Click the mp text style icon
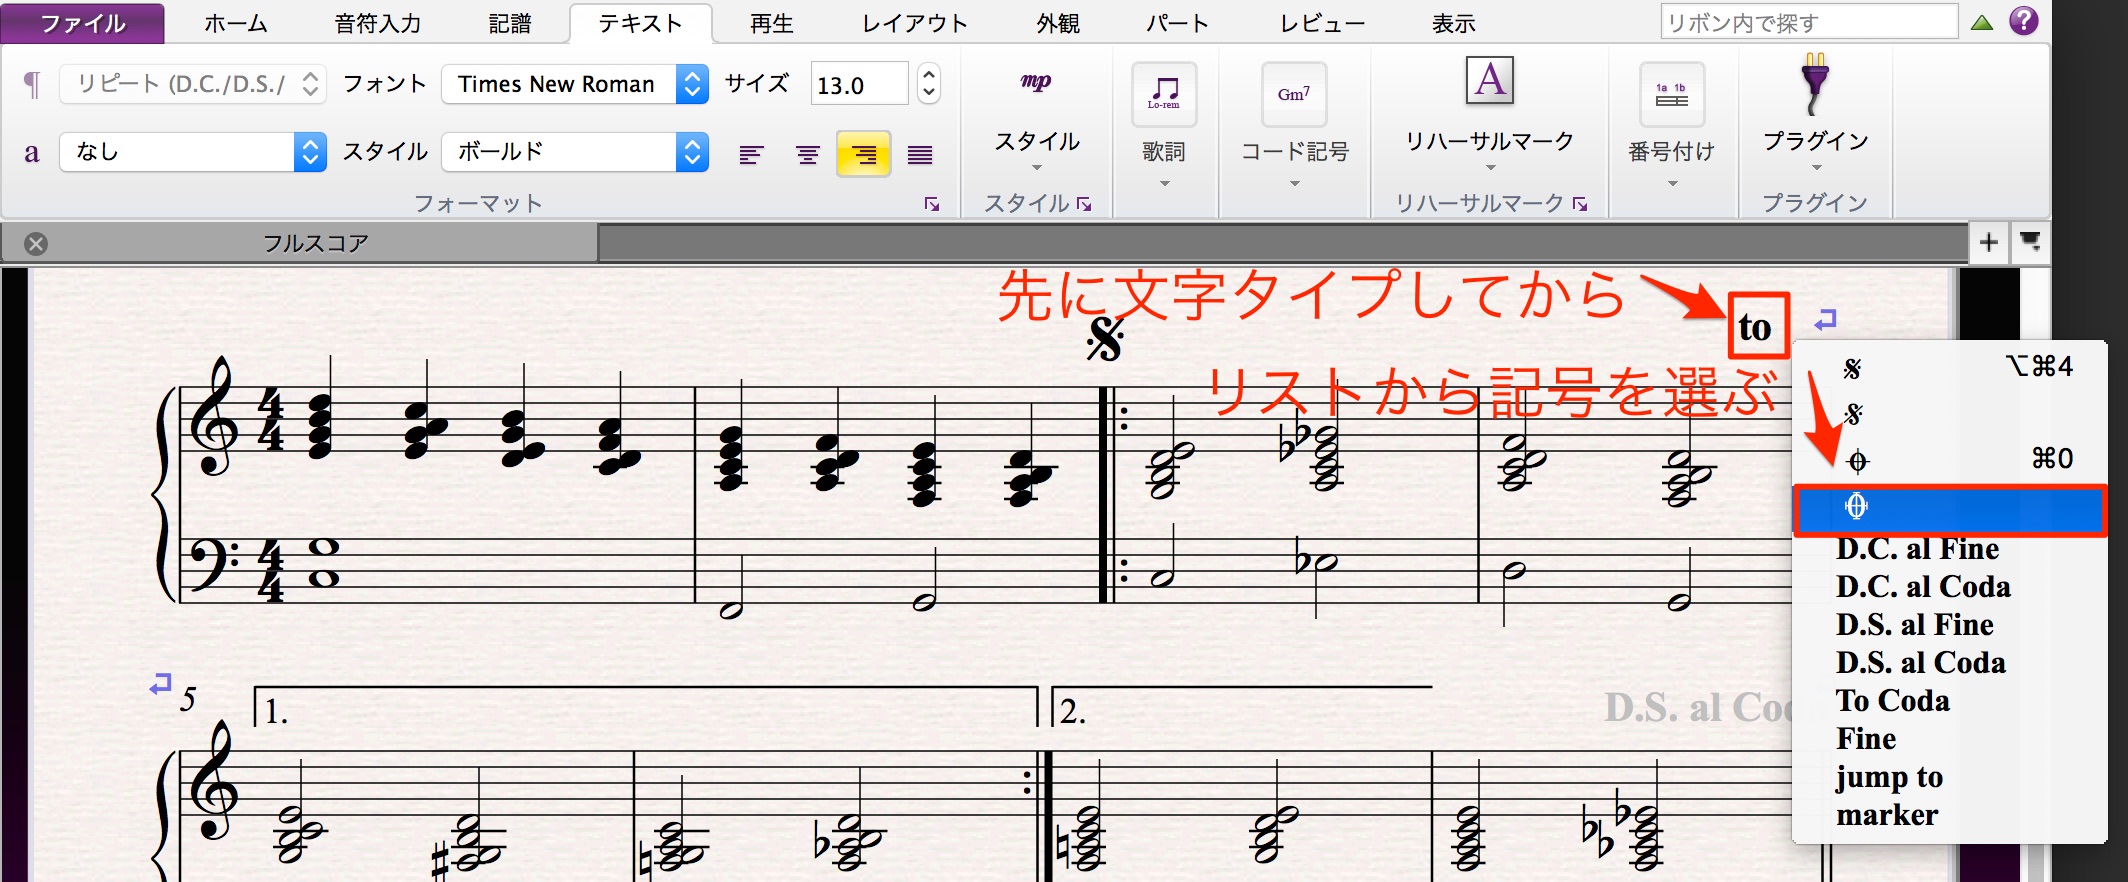Viewport: 2128px width, 882px height. (1036, 82)
